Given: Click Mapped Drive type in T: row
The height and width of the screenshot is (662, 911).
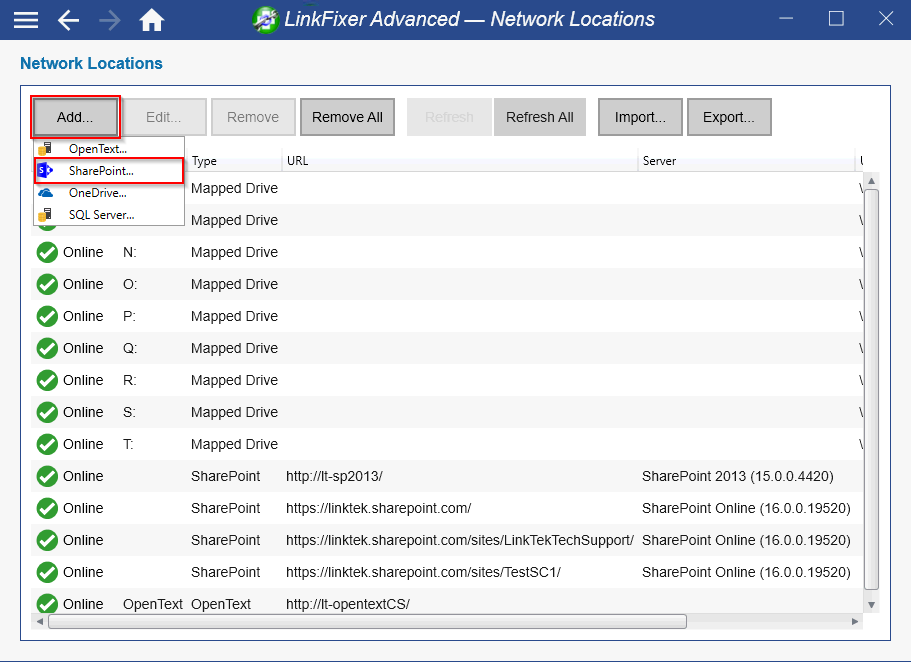Looking at the screenshot, I should tap(234, 444).
